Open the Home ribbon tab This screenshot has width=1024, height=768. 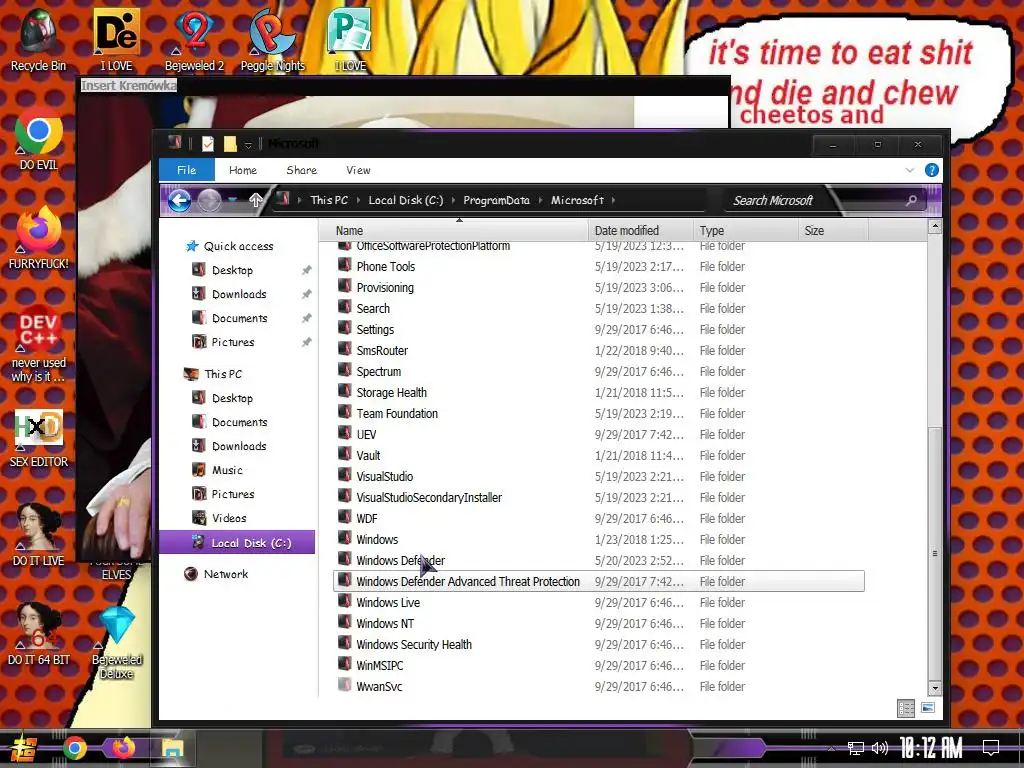tap(243, 170)
